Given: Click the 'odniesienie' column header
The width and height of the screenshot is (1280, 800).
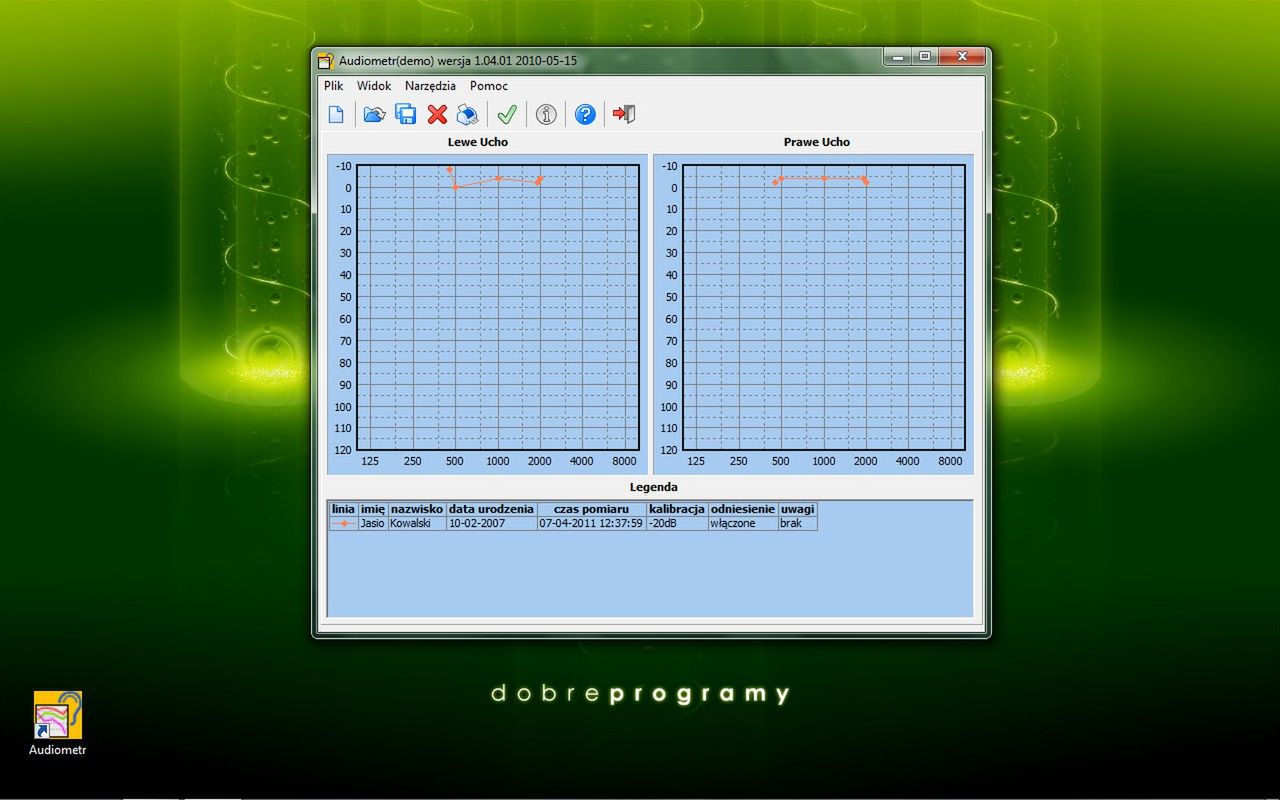Looking at the screenshot, I should point(743,509).
